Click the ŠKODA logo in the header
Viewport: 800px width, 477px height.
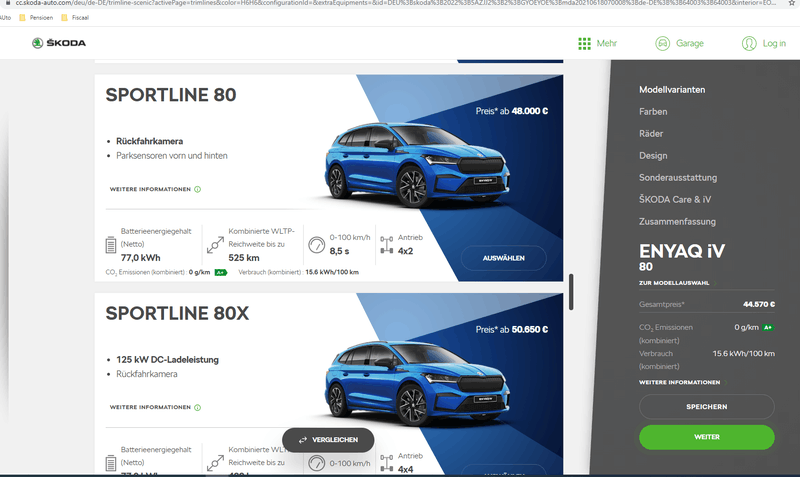59,43
